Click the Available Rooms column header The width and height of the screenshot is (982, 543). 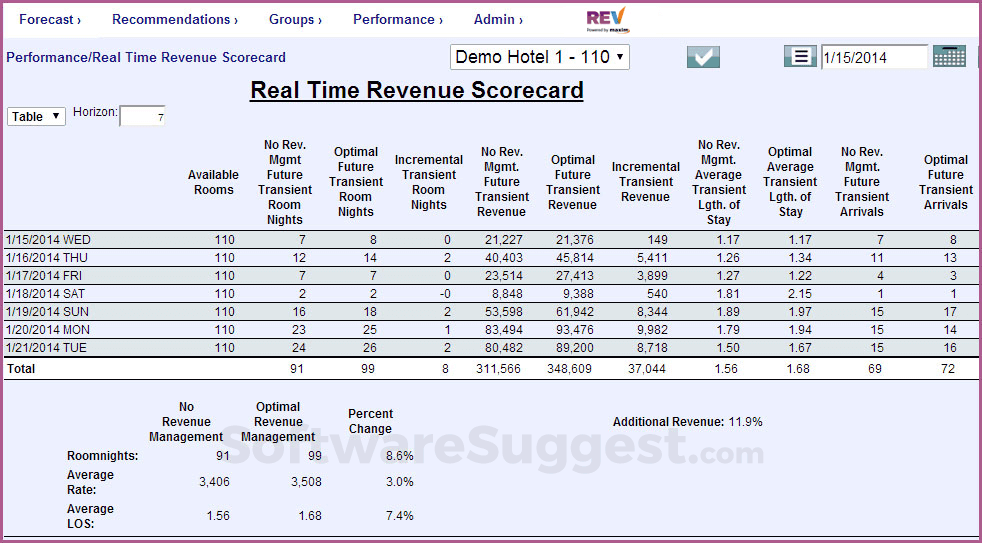[x=214, y=182]
